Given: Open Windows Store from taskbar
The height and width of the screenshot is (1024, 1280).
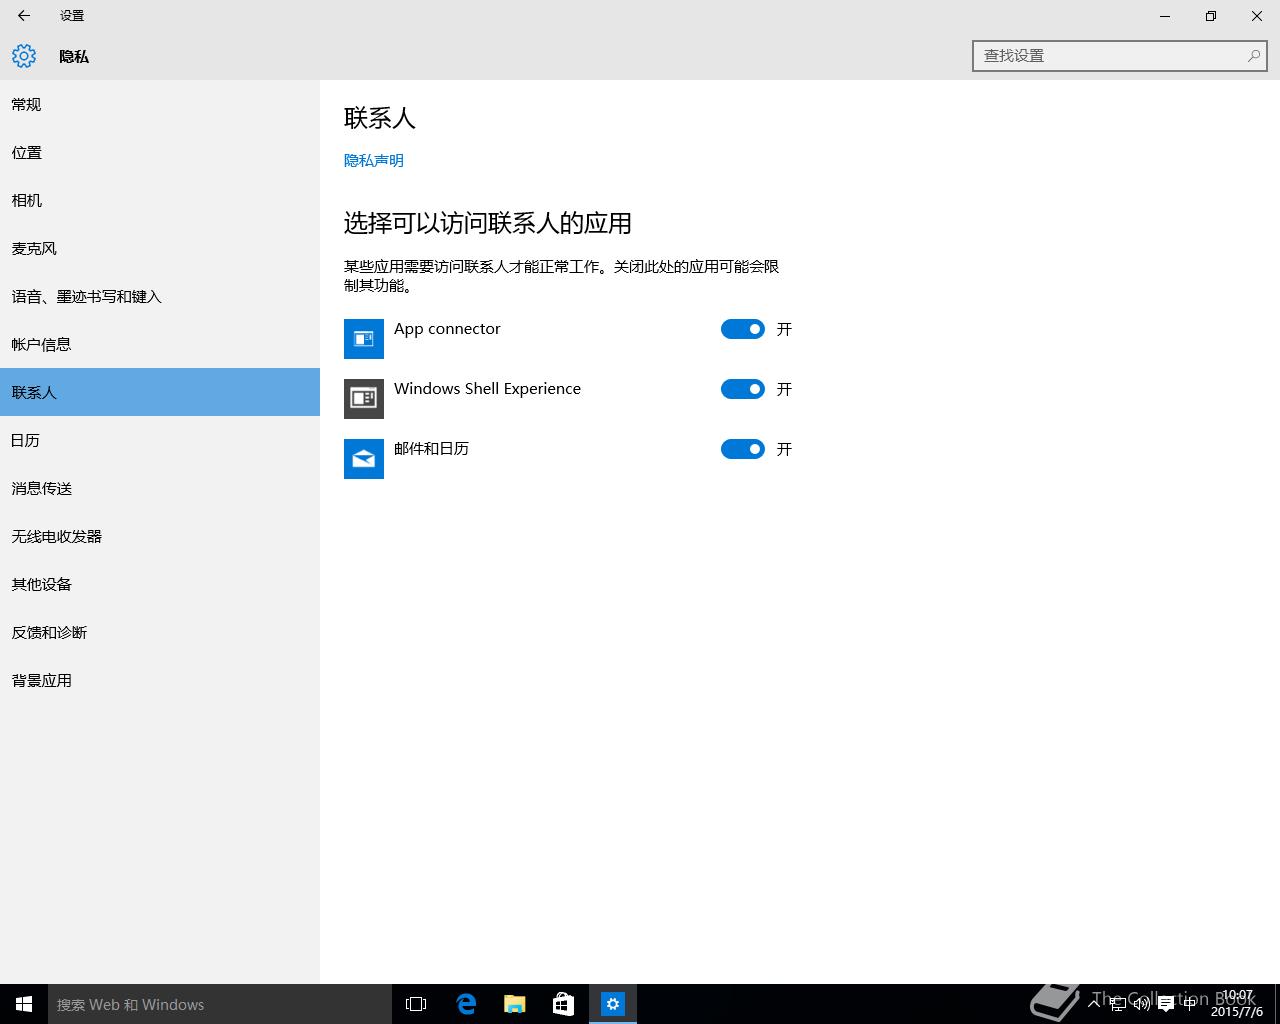Looking at the screenshot, I should (x=564, y=1004).
